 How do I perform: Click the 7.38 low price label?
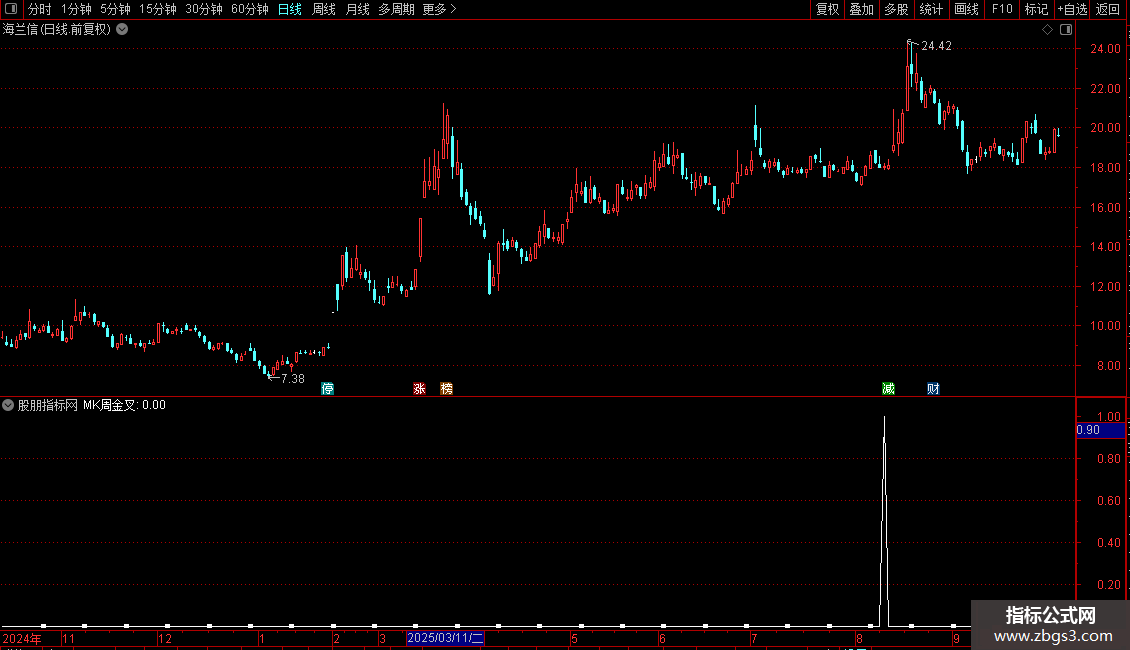tap(293, 379)
